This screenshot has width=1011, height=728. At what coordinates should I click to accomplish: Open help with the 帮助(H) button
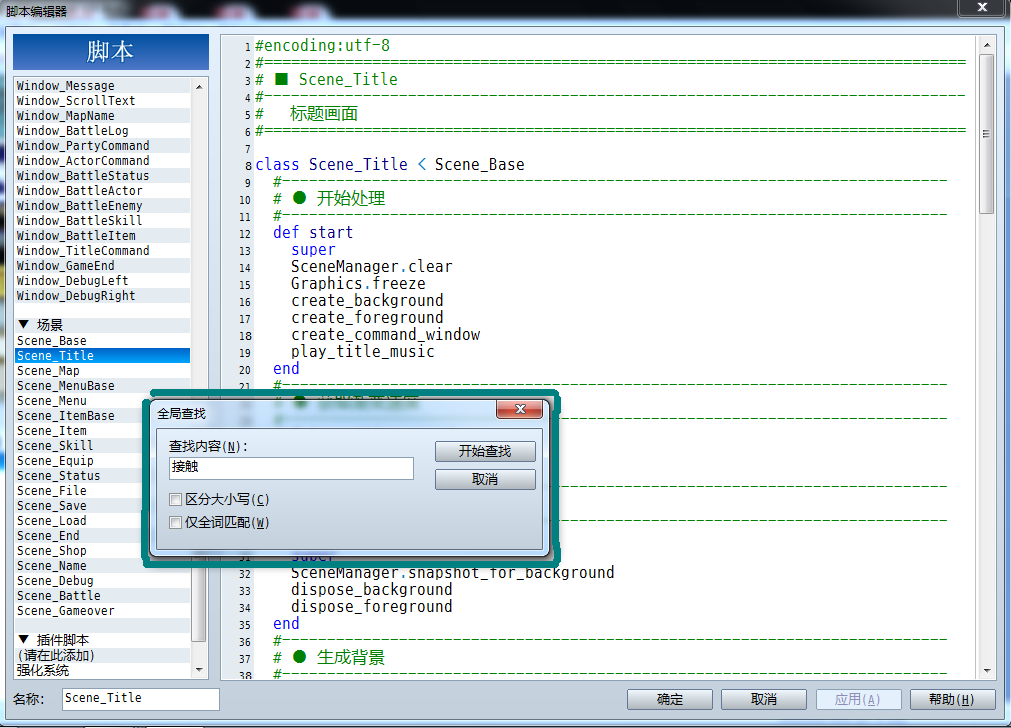[952, 699]
